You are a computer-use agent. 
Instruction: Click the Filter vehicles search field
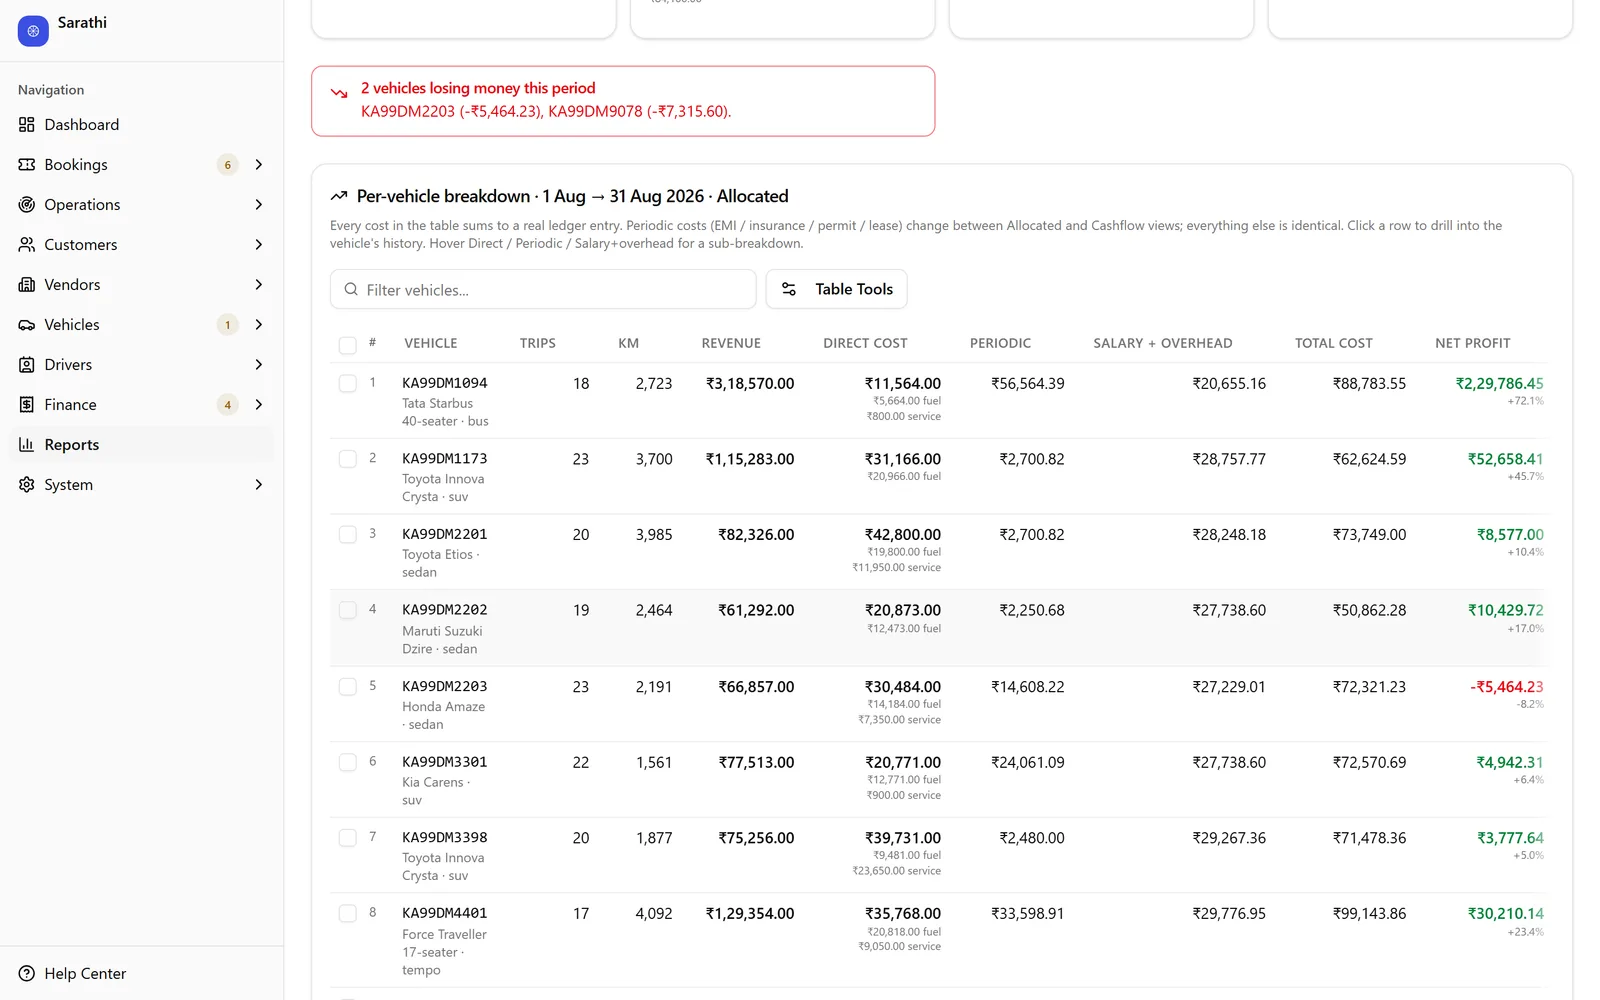(x=543, y=289)
